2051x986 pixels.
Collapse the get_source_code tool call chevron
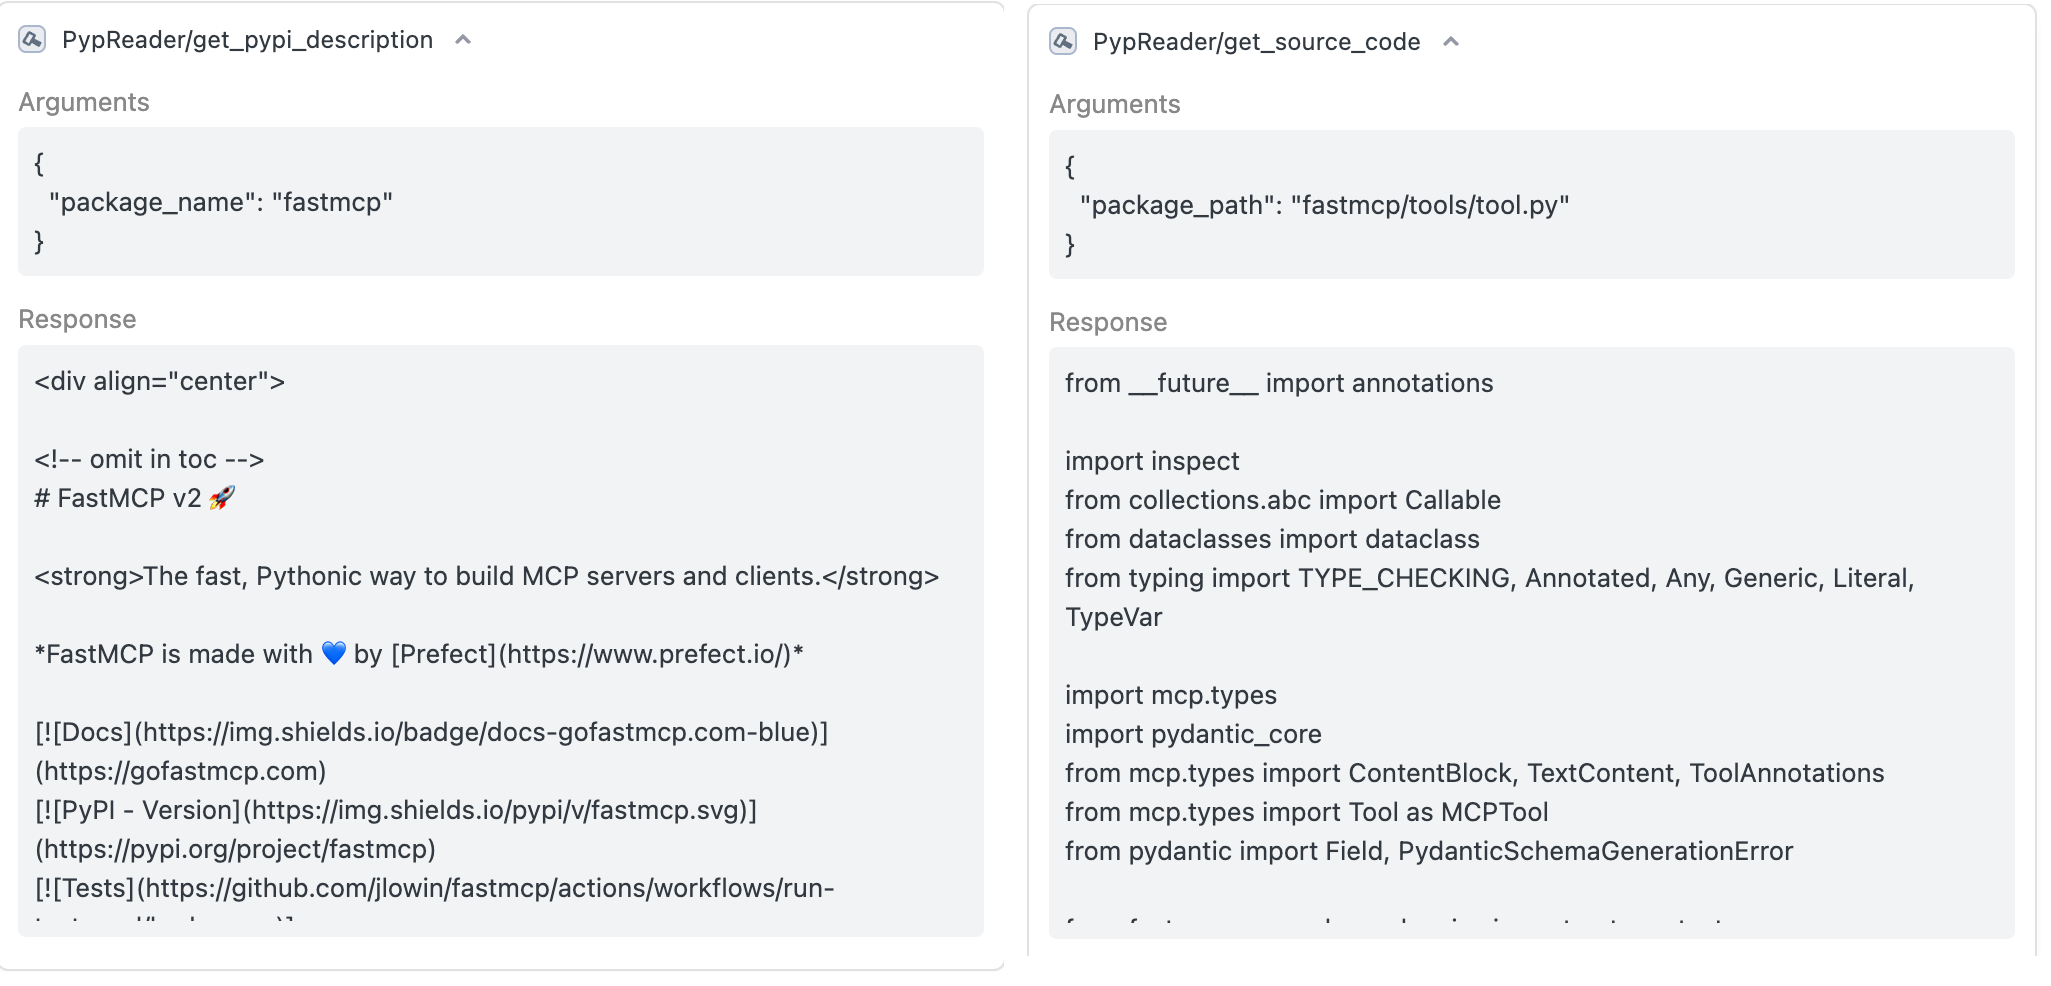[1451, 42]
